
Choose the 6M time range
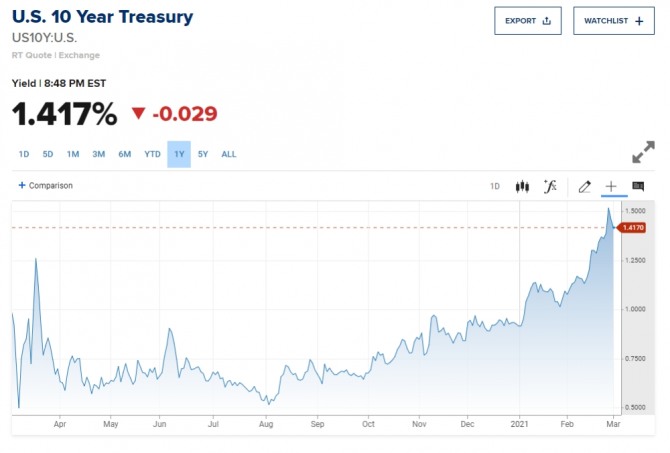pyautogui.click(x=125, y=154)
